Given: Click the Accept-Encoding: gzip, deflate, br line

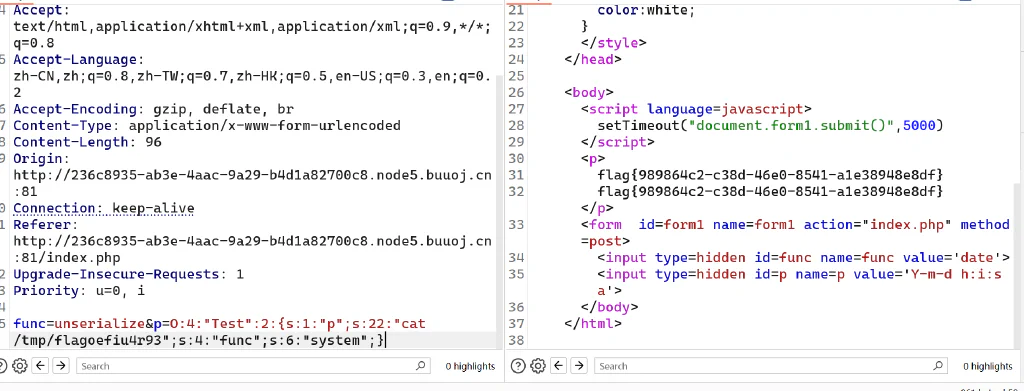Looking at the screenshot, I should [x=153, y=109].
